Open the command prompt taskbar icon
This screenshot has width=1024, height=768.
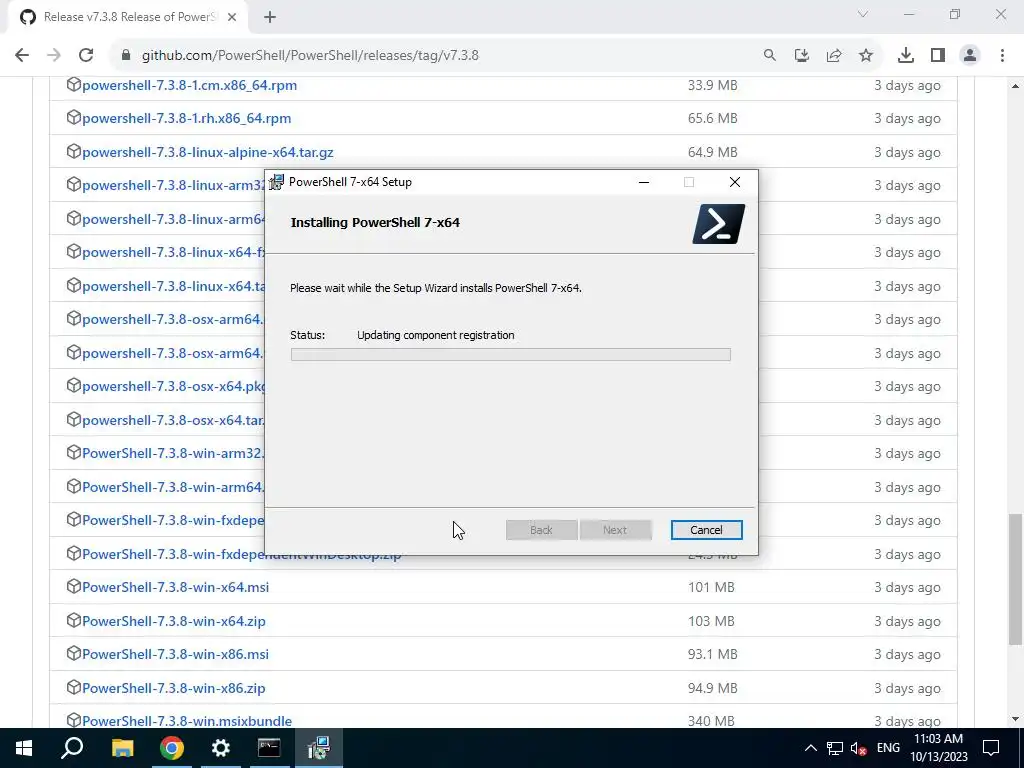coord(269,748)
